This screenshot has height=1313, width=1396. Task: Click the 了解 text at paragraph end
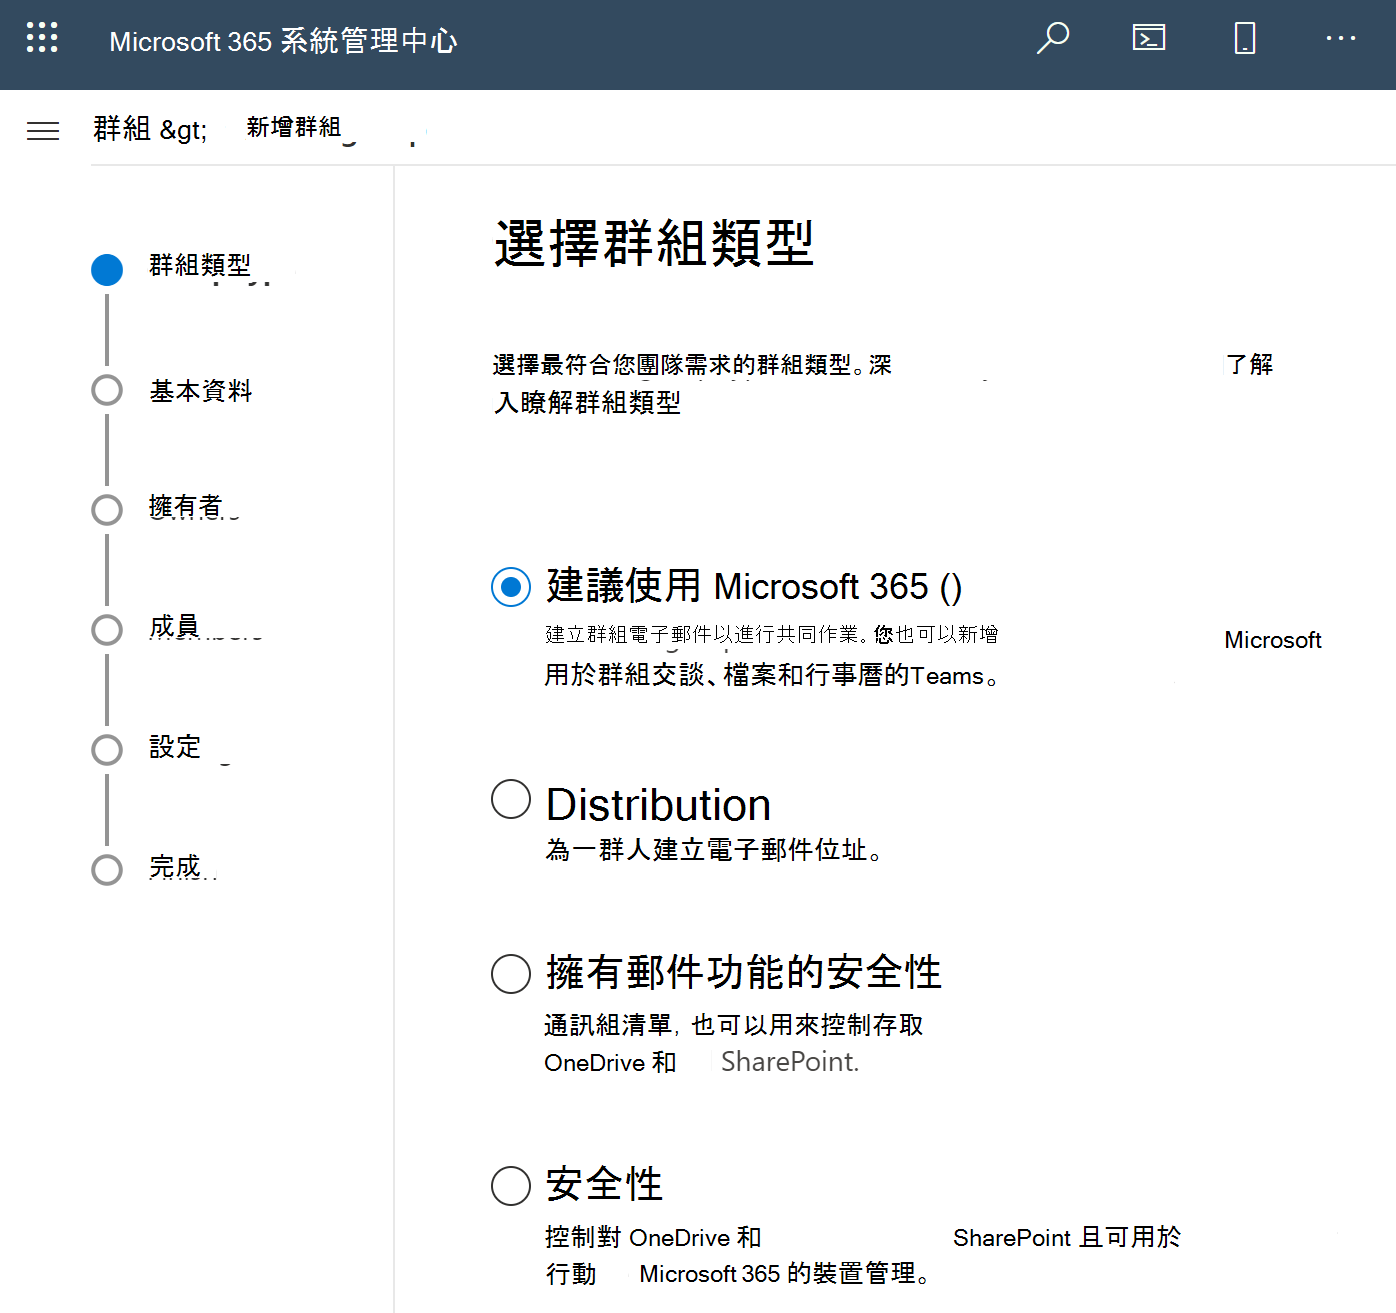click(1250, 364)
